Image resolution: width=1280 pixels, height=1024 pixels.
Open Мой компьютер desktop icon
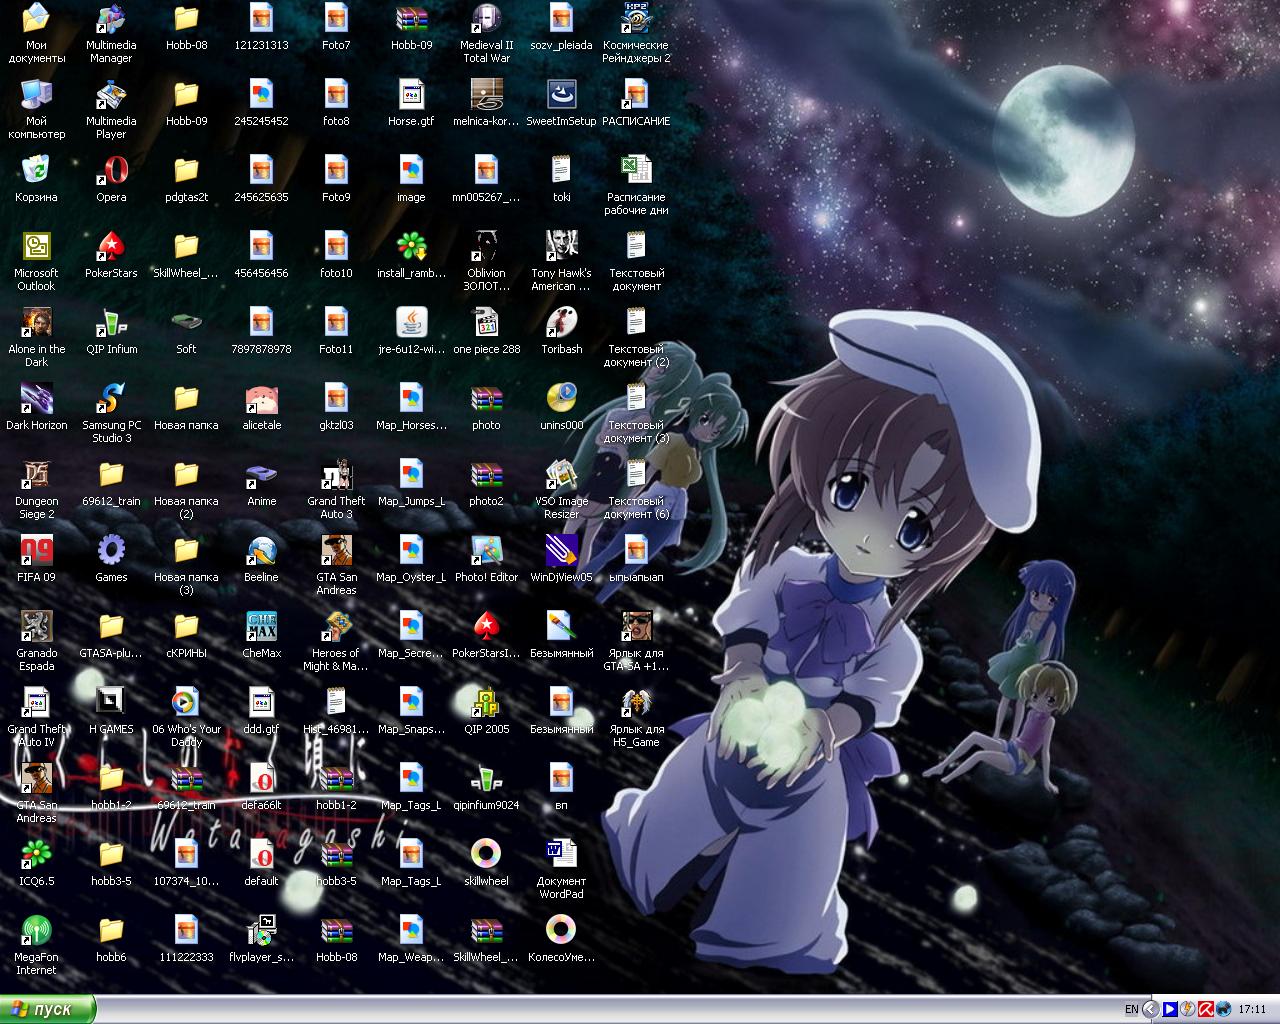coord(36,94)
